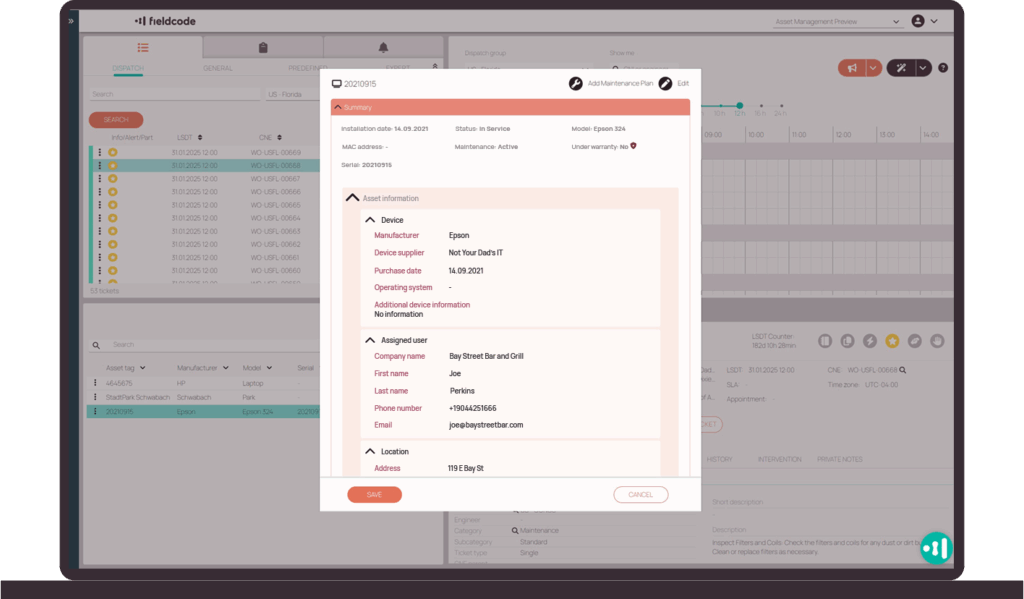
Task: Open the help question mark icon
Action: tap(943, 68)
